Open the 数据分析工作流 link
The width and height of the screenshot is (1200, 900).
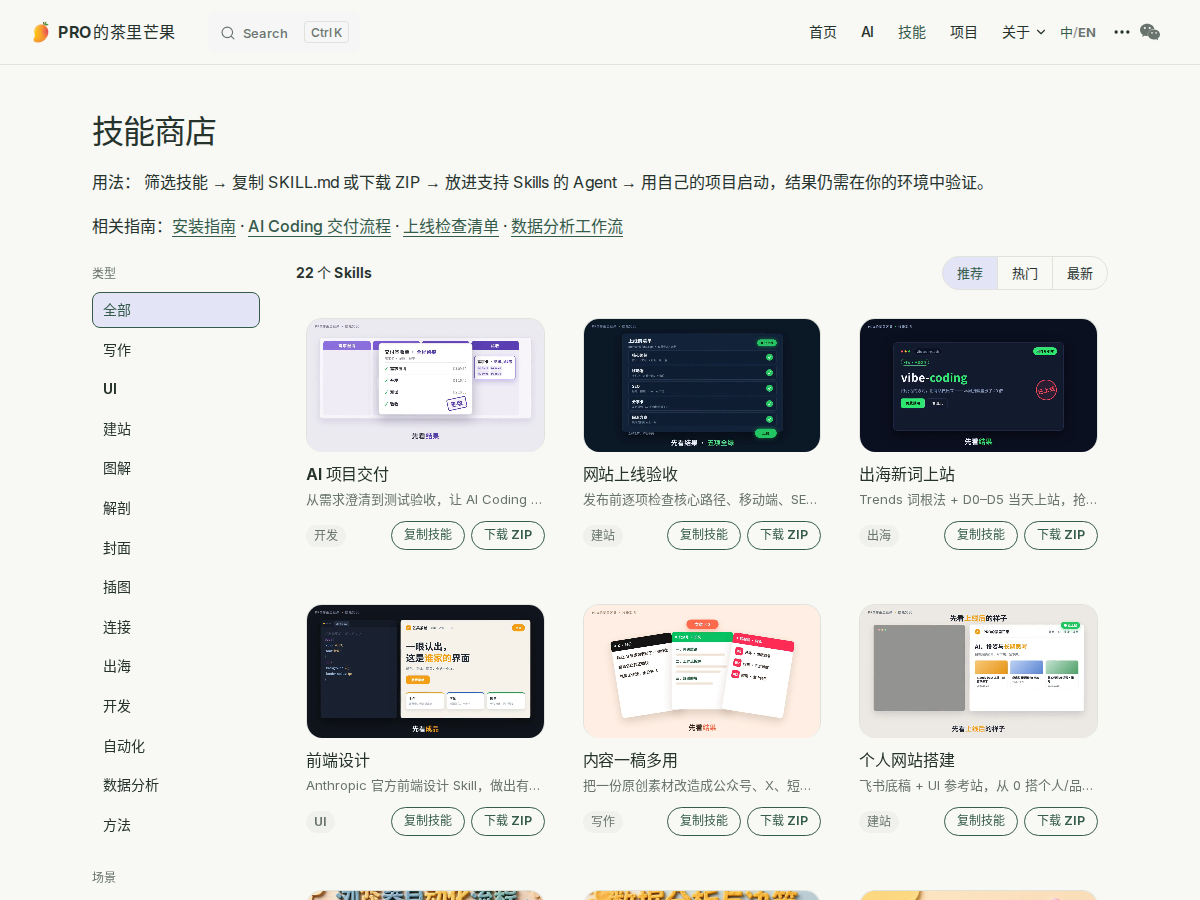point(567,226)
